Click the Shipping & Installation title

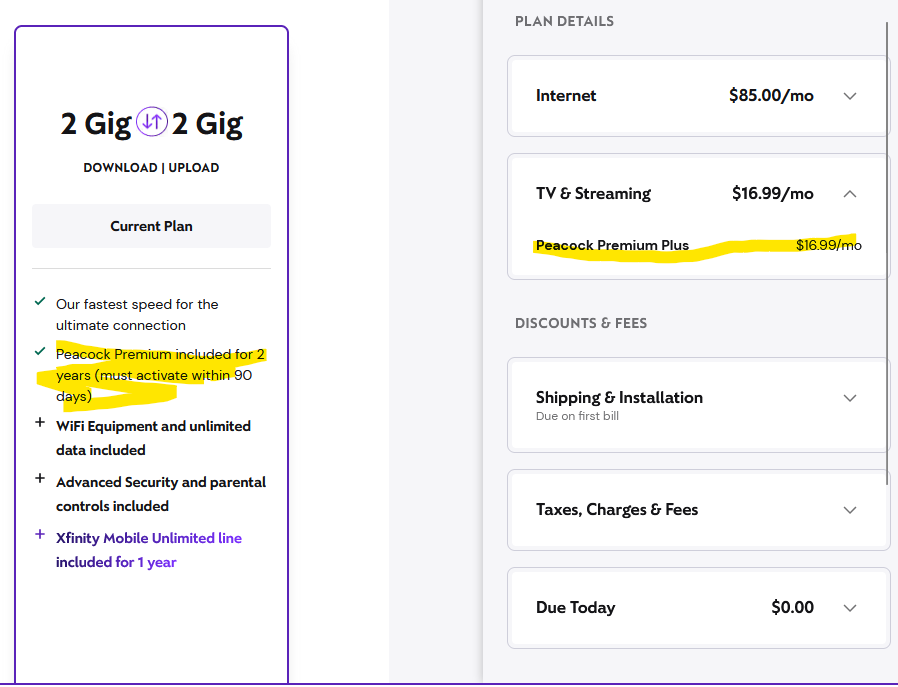[x=619, y=397]
